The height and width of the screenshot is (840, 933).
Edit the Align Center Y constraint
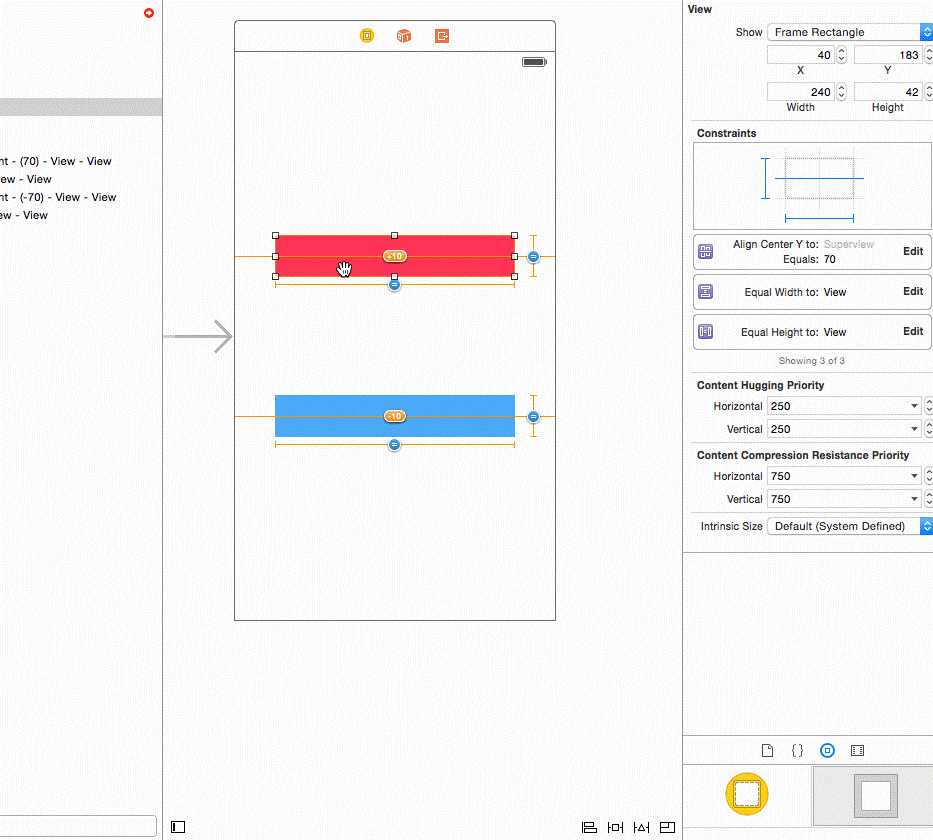point(913,251)
